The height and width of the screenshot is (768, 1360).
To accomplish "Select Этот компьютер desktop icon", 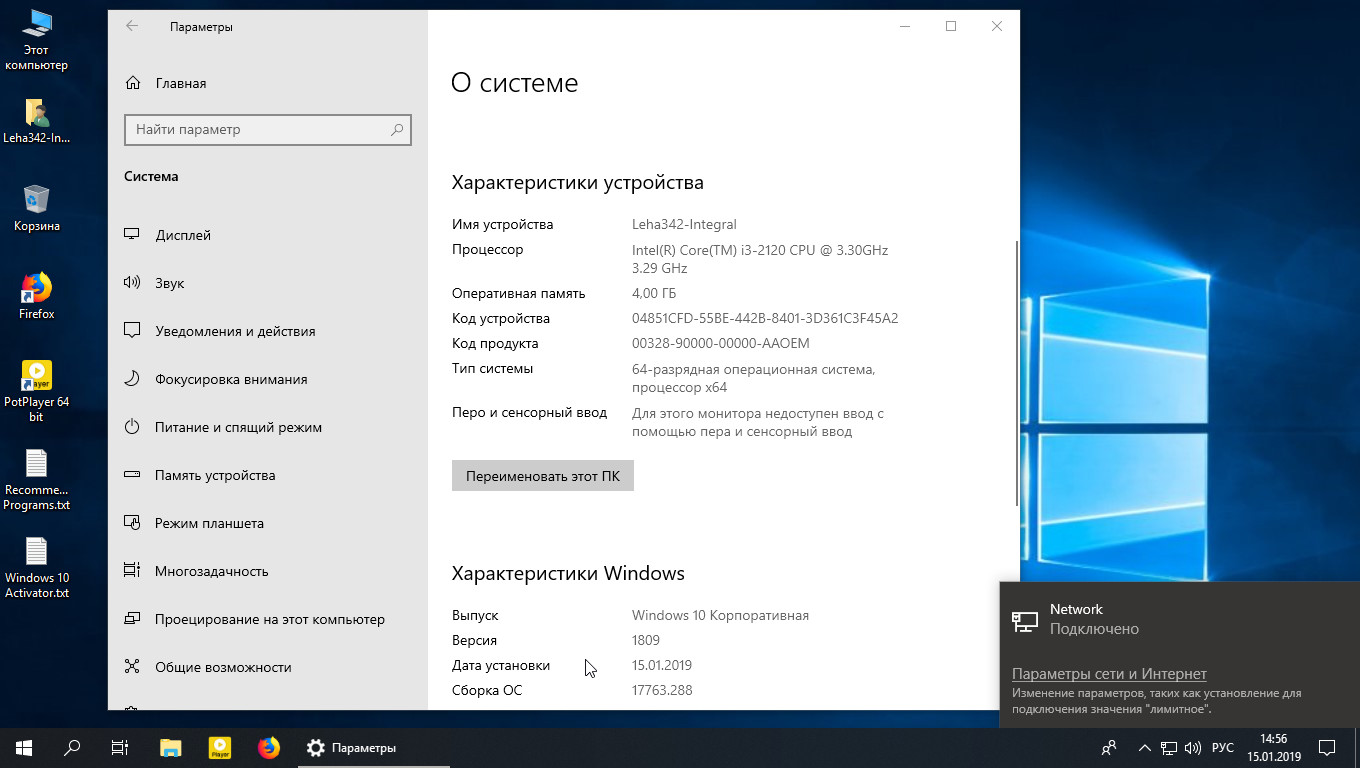I will pyautogui.click(x=36, y=39).
